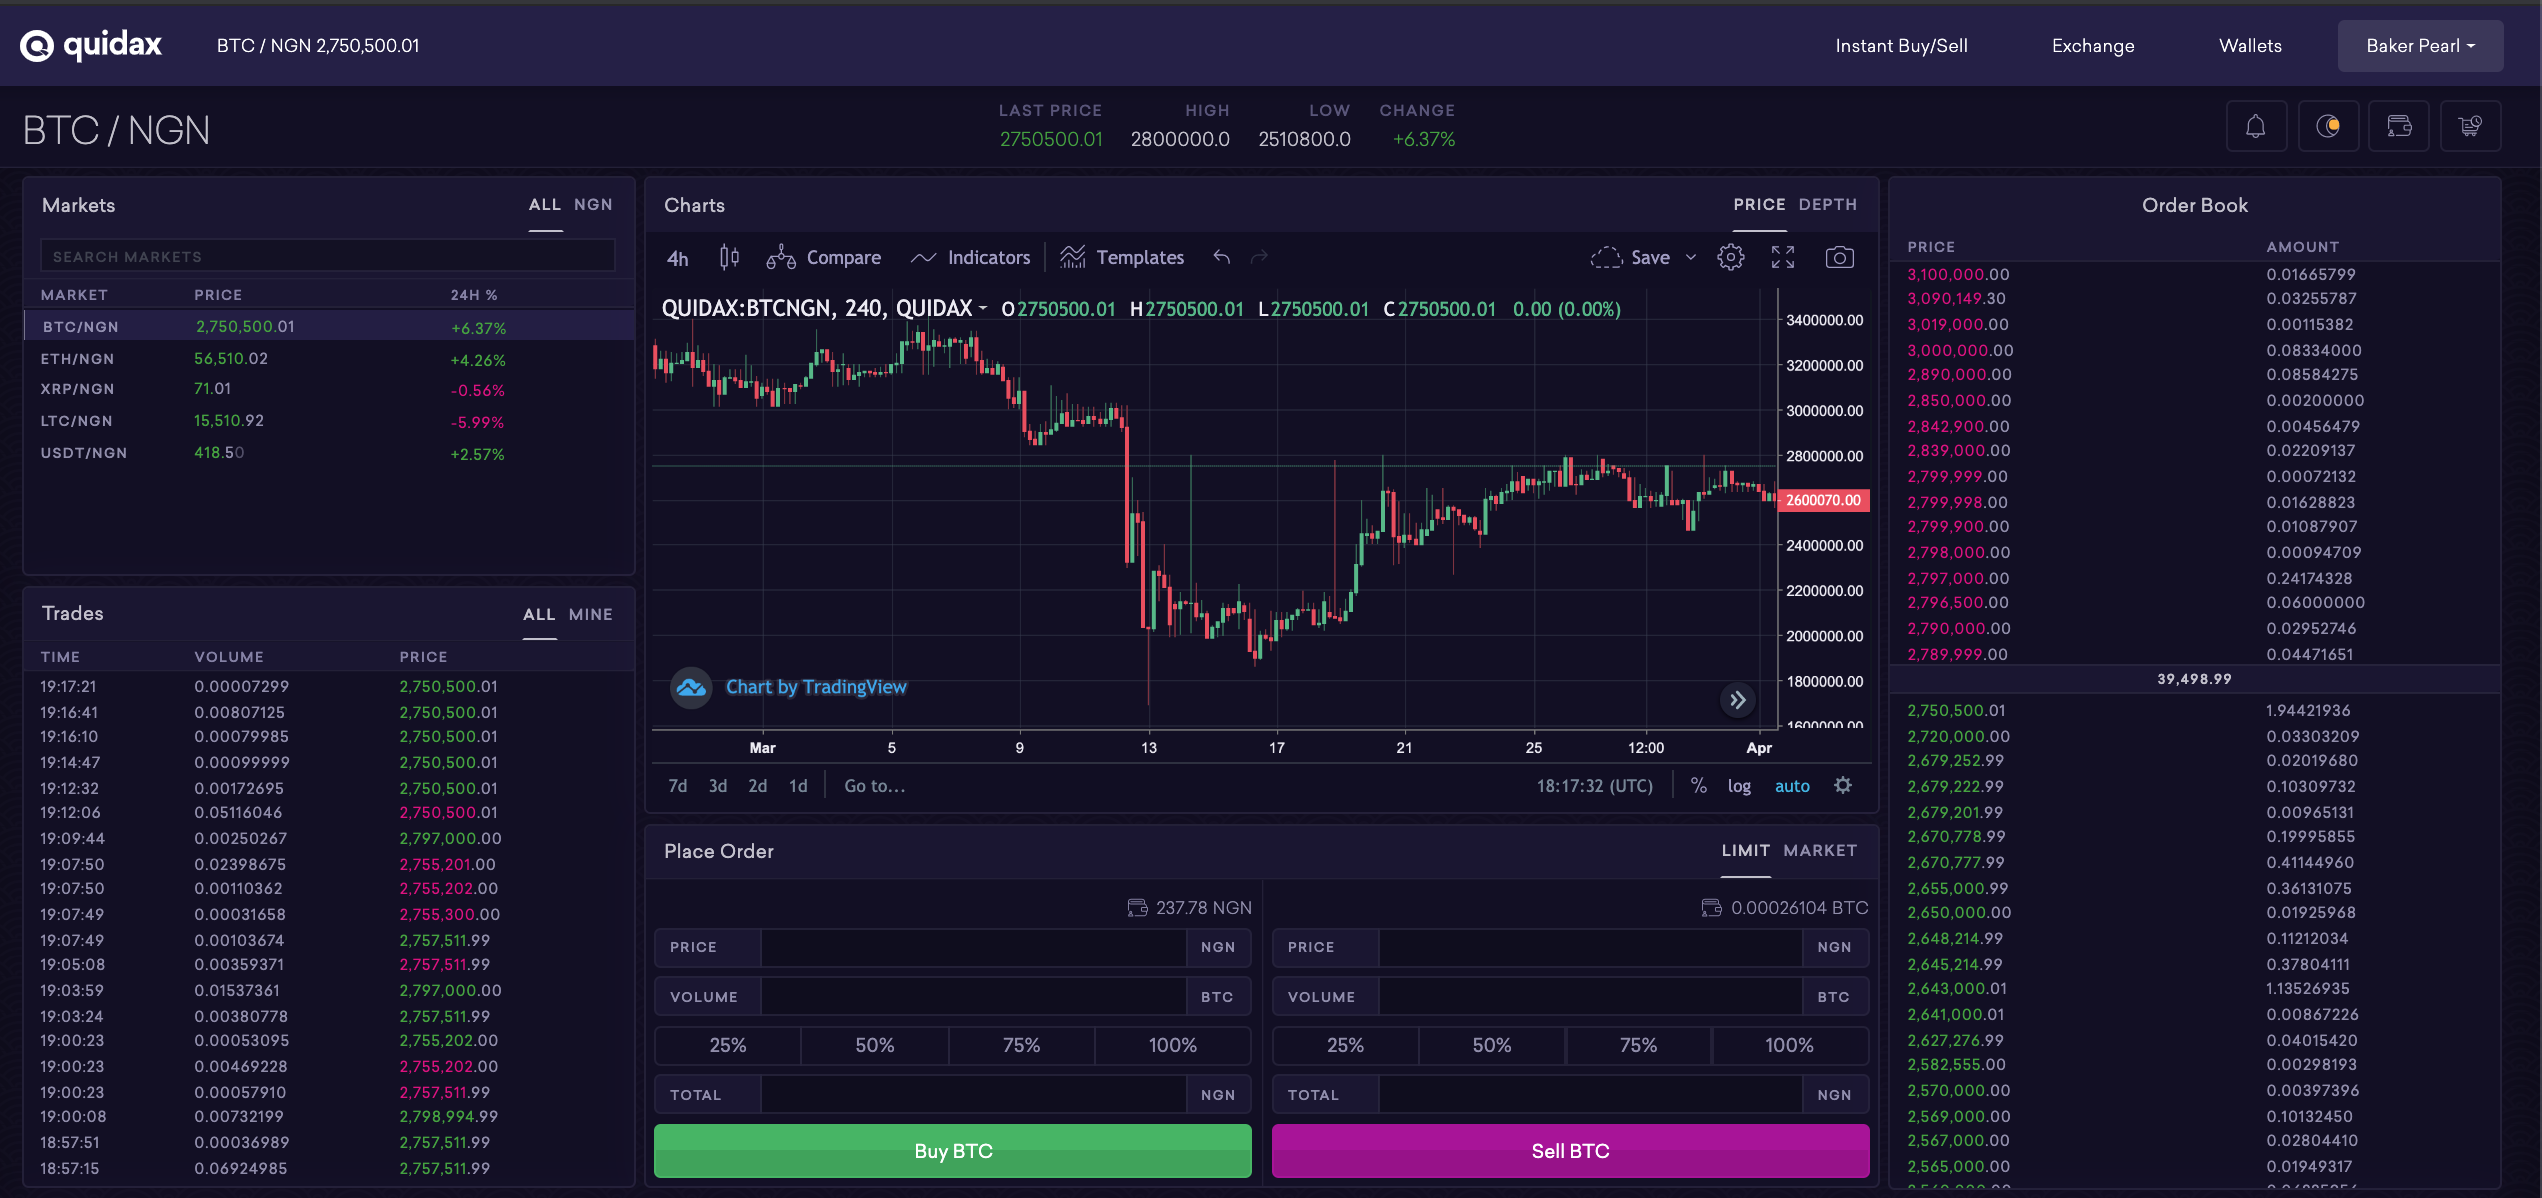Toggle the dark mode moon icon

coord(2328,126)
